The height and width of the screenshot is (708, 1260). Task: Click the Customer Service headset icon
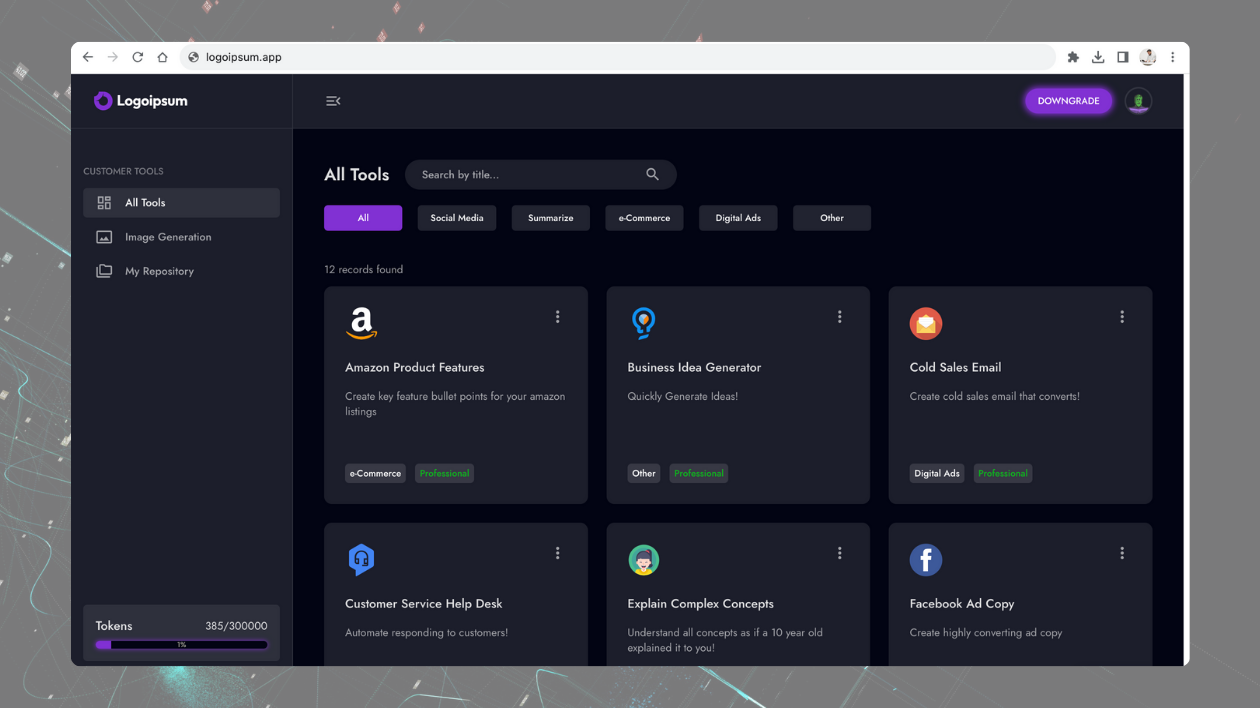(x=361, y=559)
